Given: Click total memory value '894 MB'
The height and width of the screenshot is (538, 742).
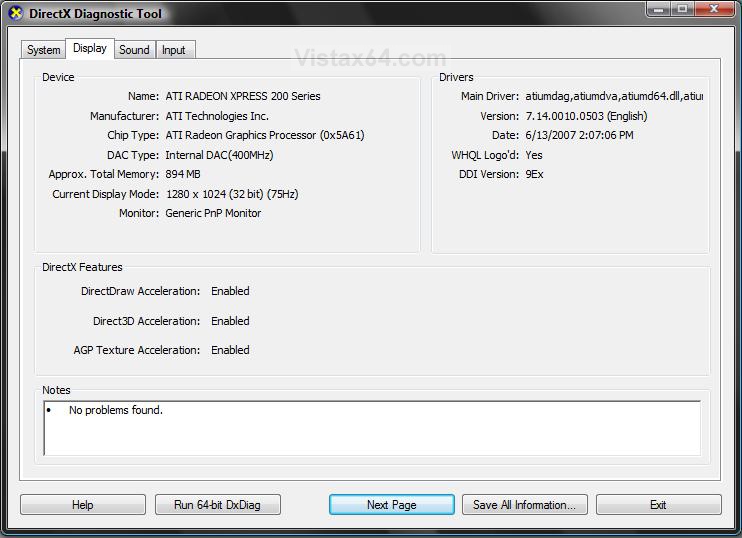Looking at the screenshot, I should click(x=183, y=174).
